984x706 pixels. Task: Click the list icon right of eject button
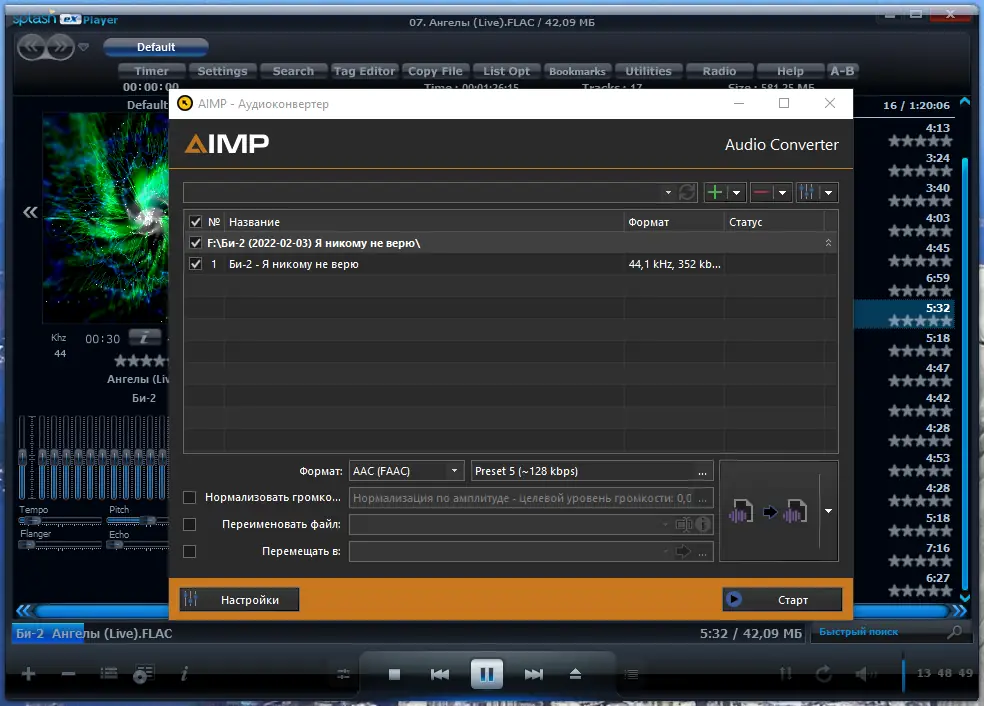(x=631, y=674)
